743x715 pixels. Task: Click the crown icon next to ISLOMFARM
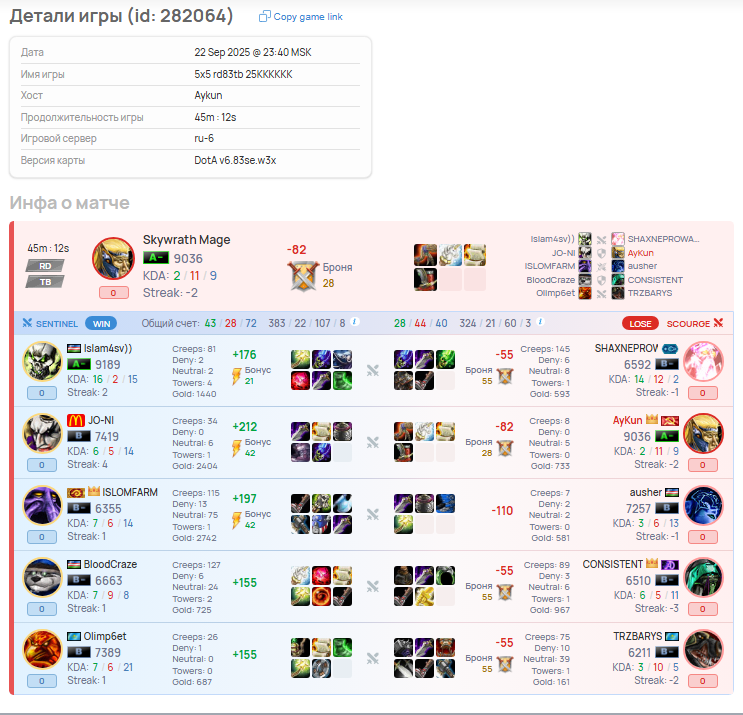point(94,491)
